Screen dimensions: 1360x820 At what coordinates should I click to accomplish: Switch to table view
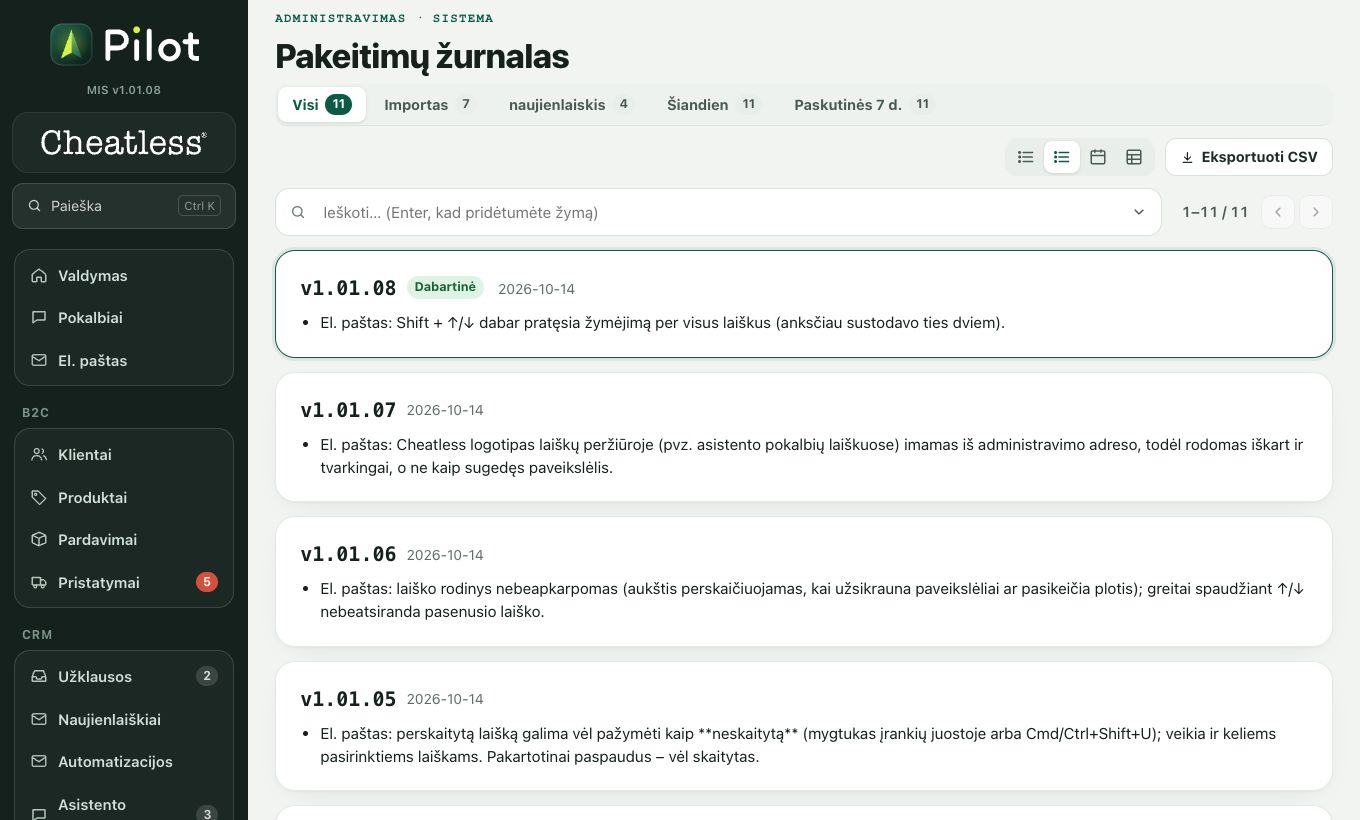pos(1134,157)
